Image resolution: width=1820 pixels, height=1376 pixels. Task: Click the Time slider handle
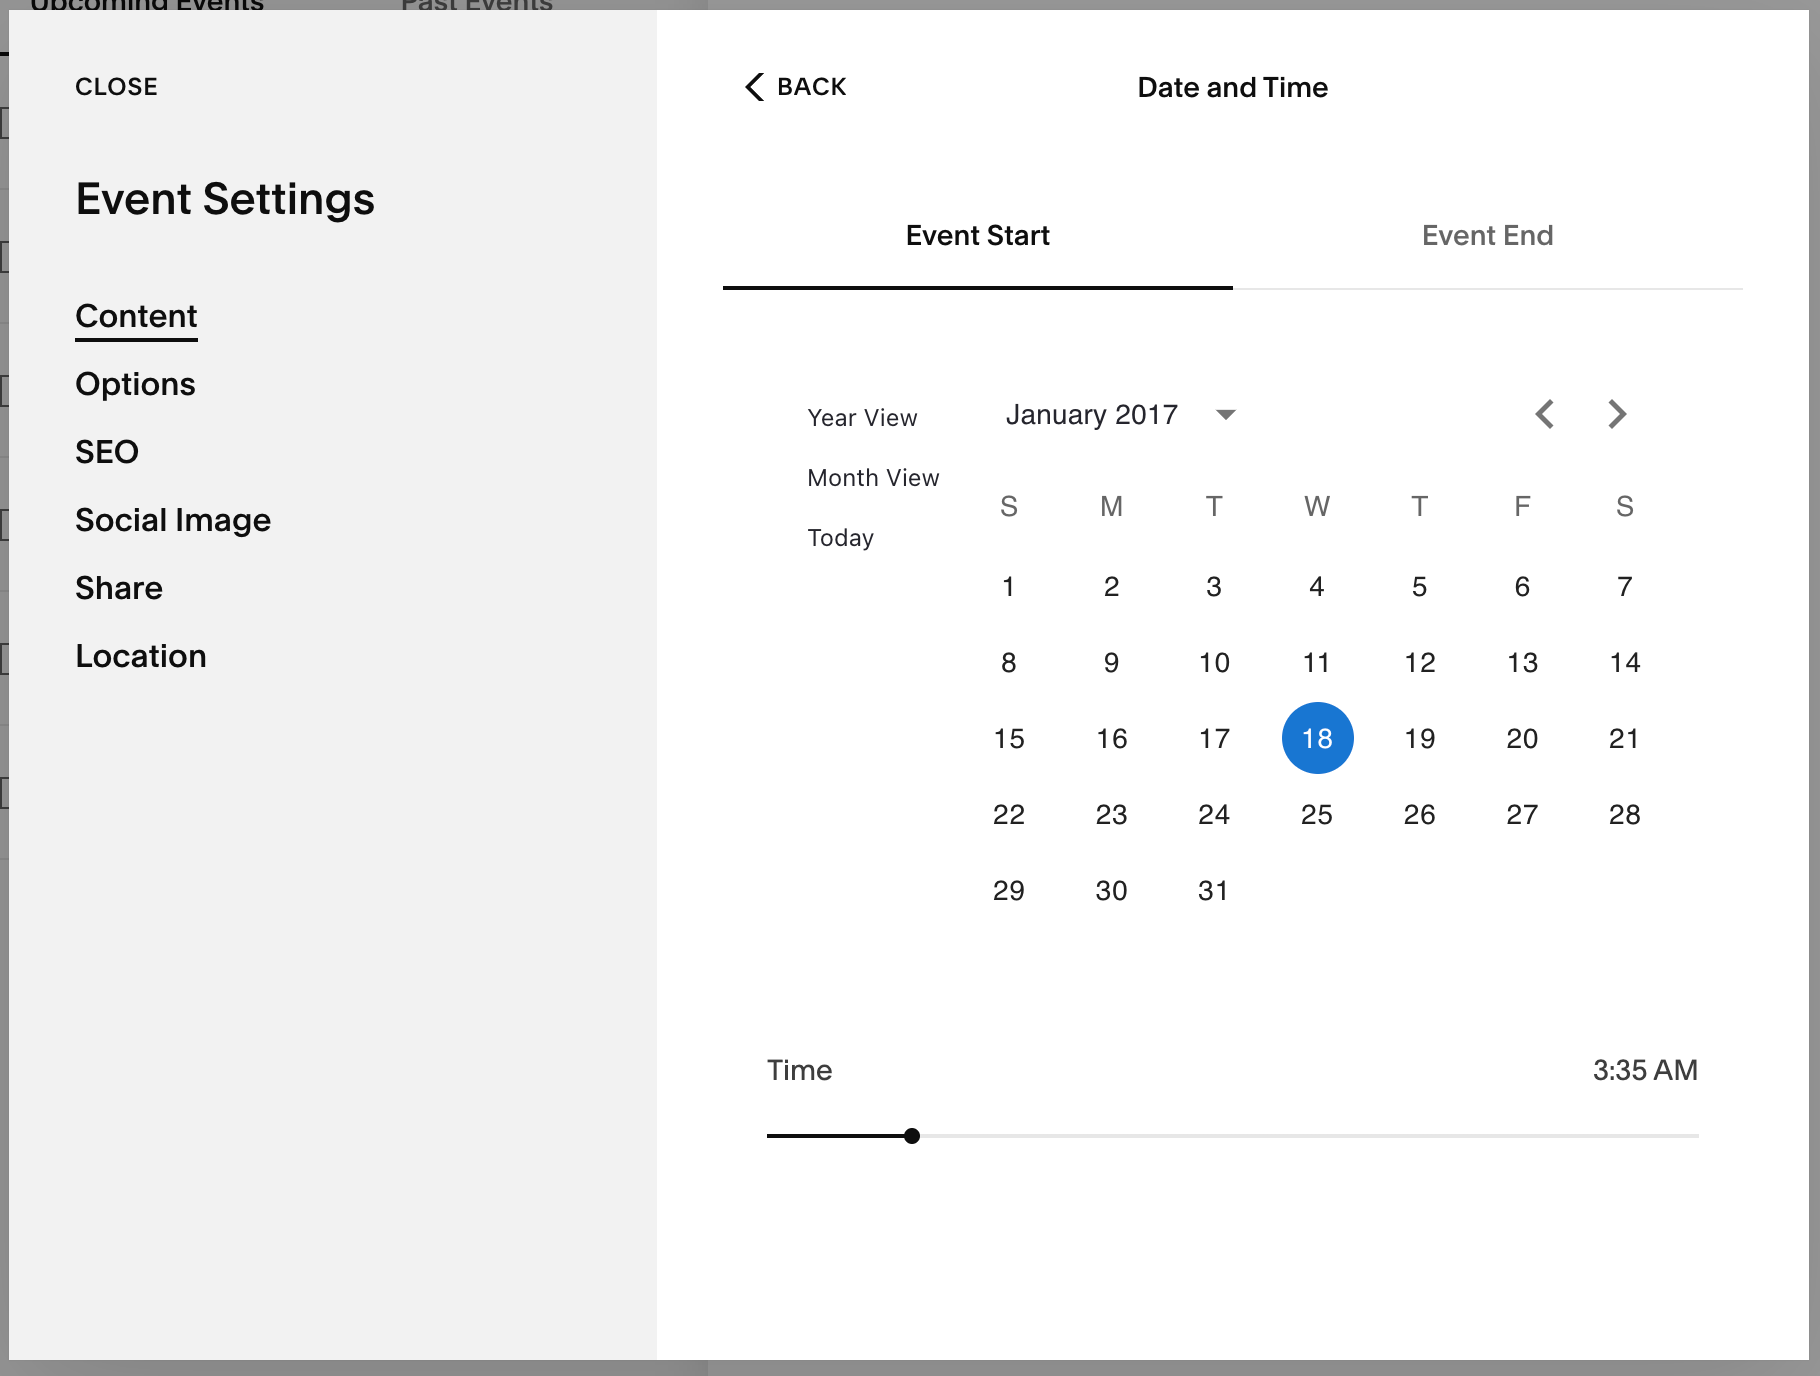pyautogui.click(x=912, y=1136)
